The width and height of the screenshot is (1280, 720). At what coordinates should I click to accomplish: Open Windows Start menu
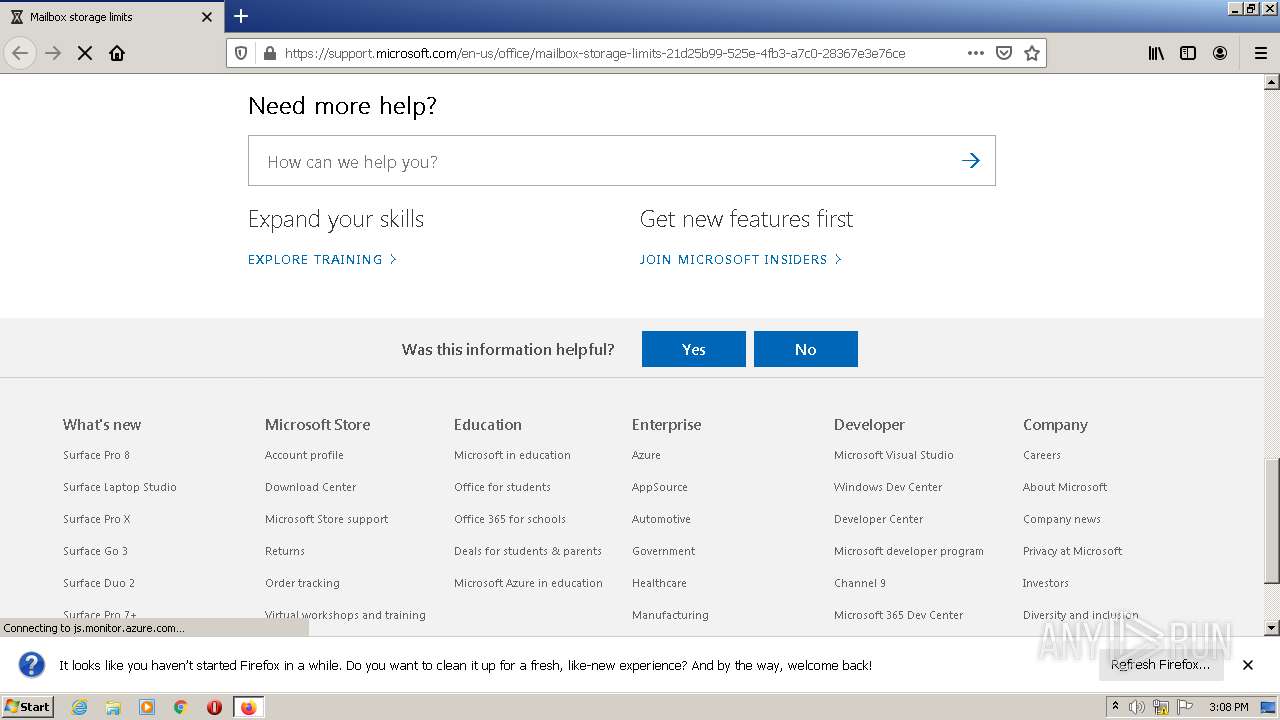click(27, 707)
